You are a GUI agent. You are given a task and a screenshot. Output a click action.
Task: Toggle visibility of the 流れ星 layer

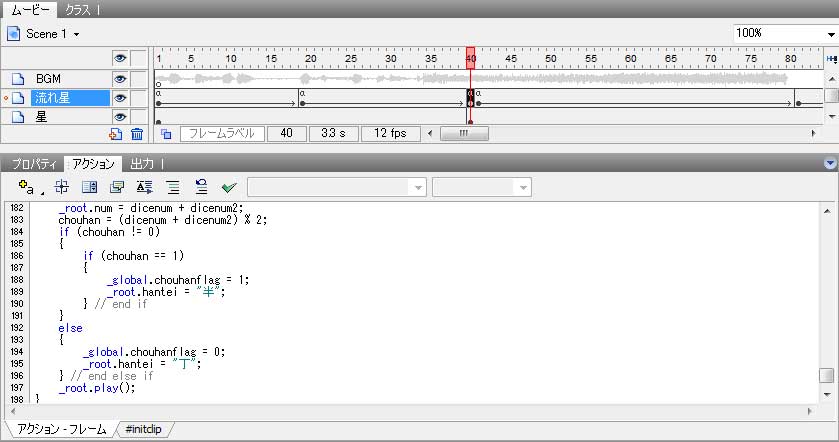(120, 98)
